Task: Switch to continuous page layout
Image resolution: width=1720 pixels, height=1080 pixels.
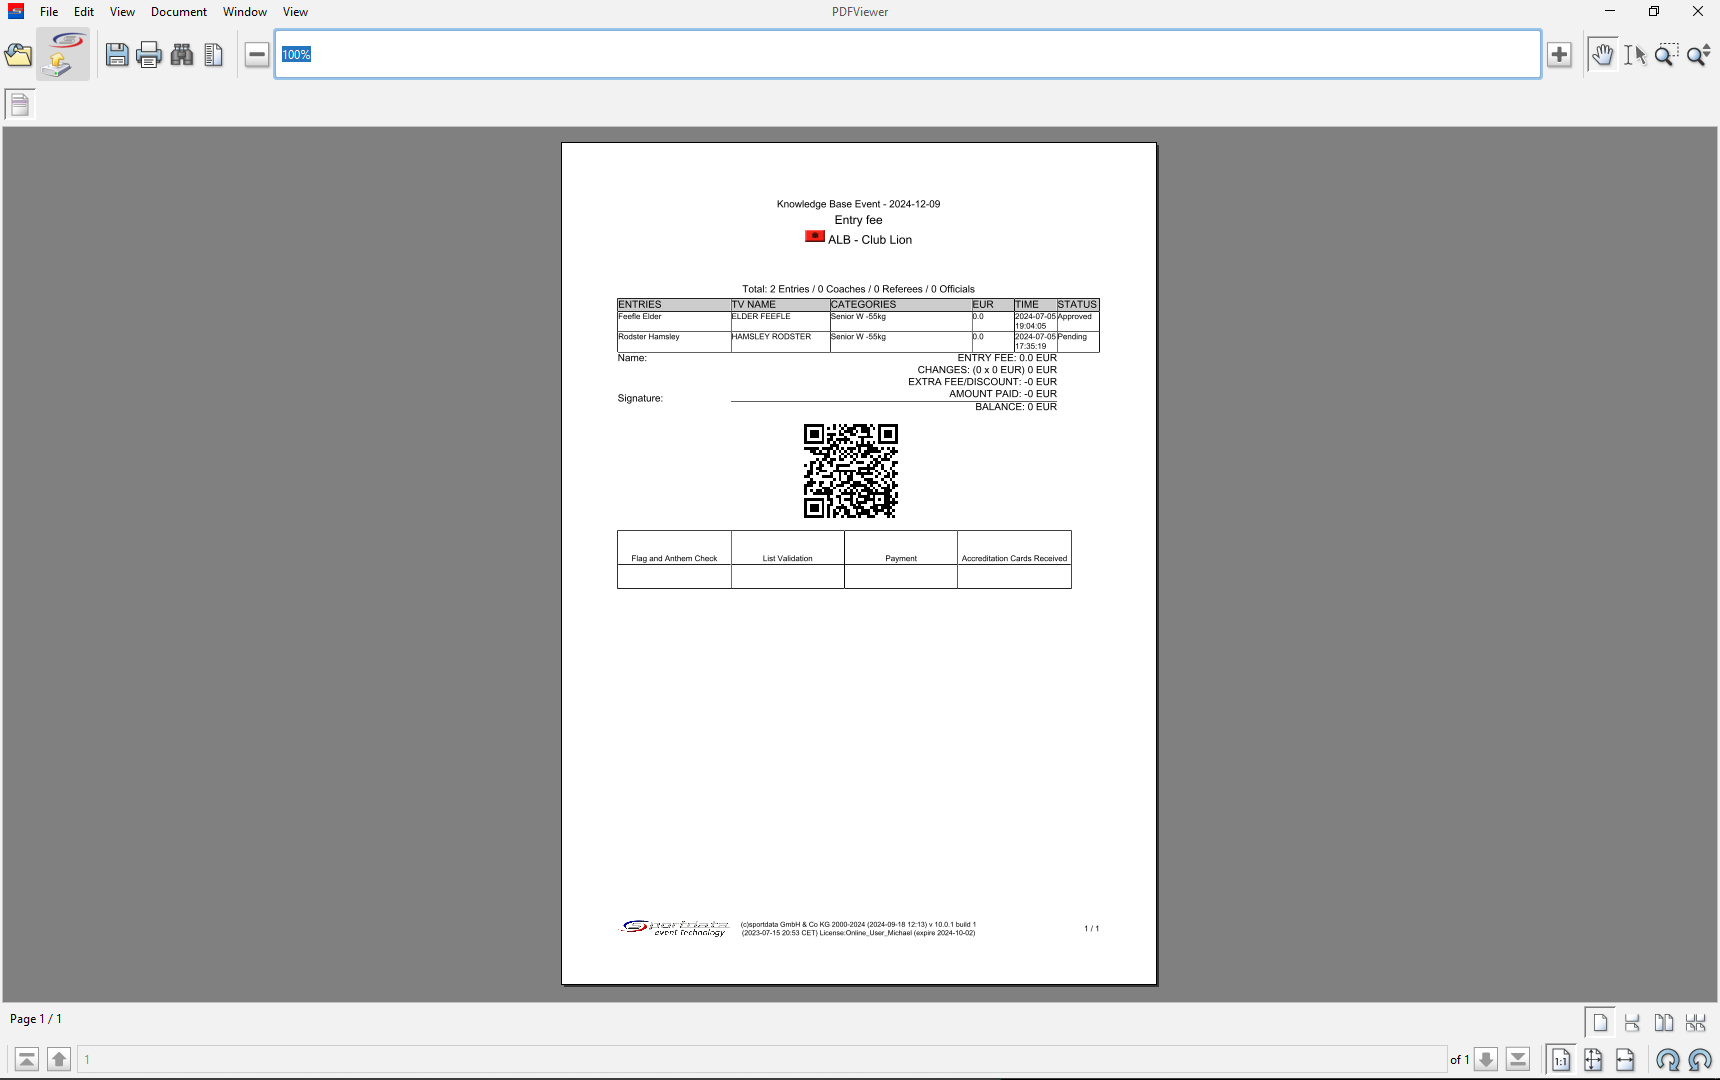Action: [1632, 1023]
